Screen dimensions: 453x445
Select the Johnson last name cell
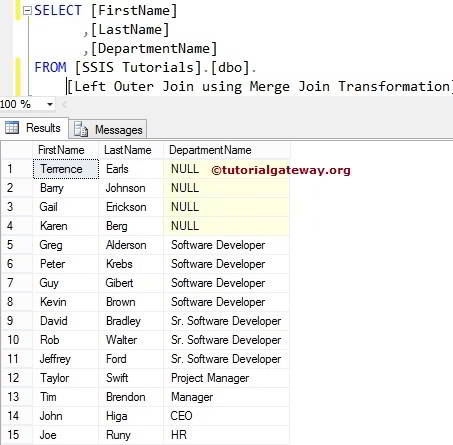pyautogui.click(x=131, y=188)
